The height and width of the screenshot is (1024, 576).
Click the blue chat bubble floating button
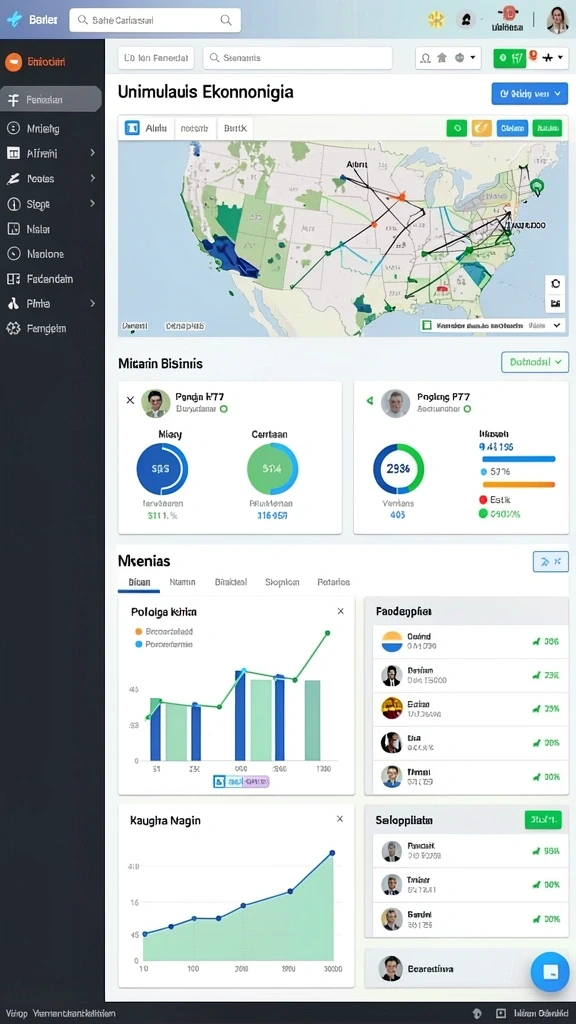click(x=550, y=972)
